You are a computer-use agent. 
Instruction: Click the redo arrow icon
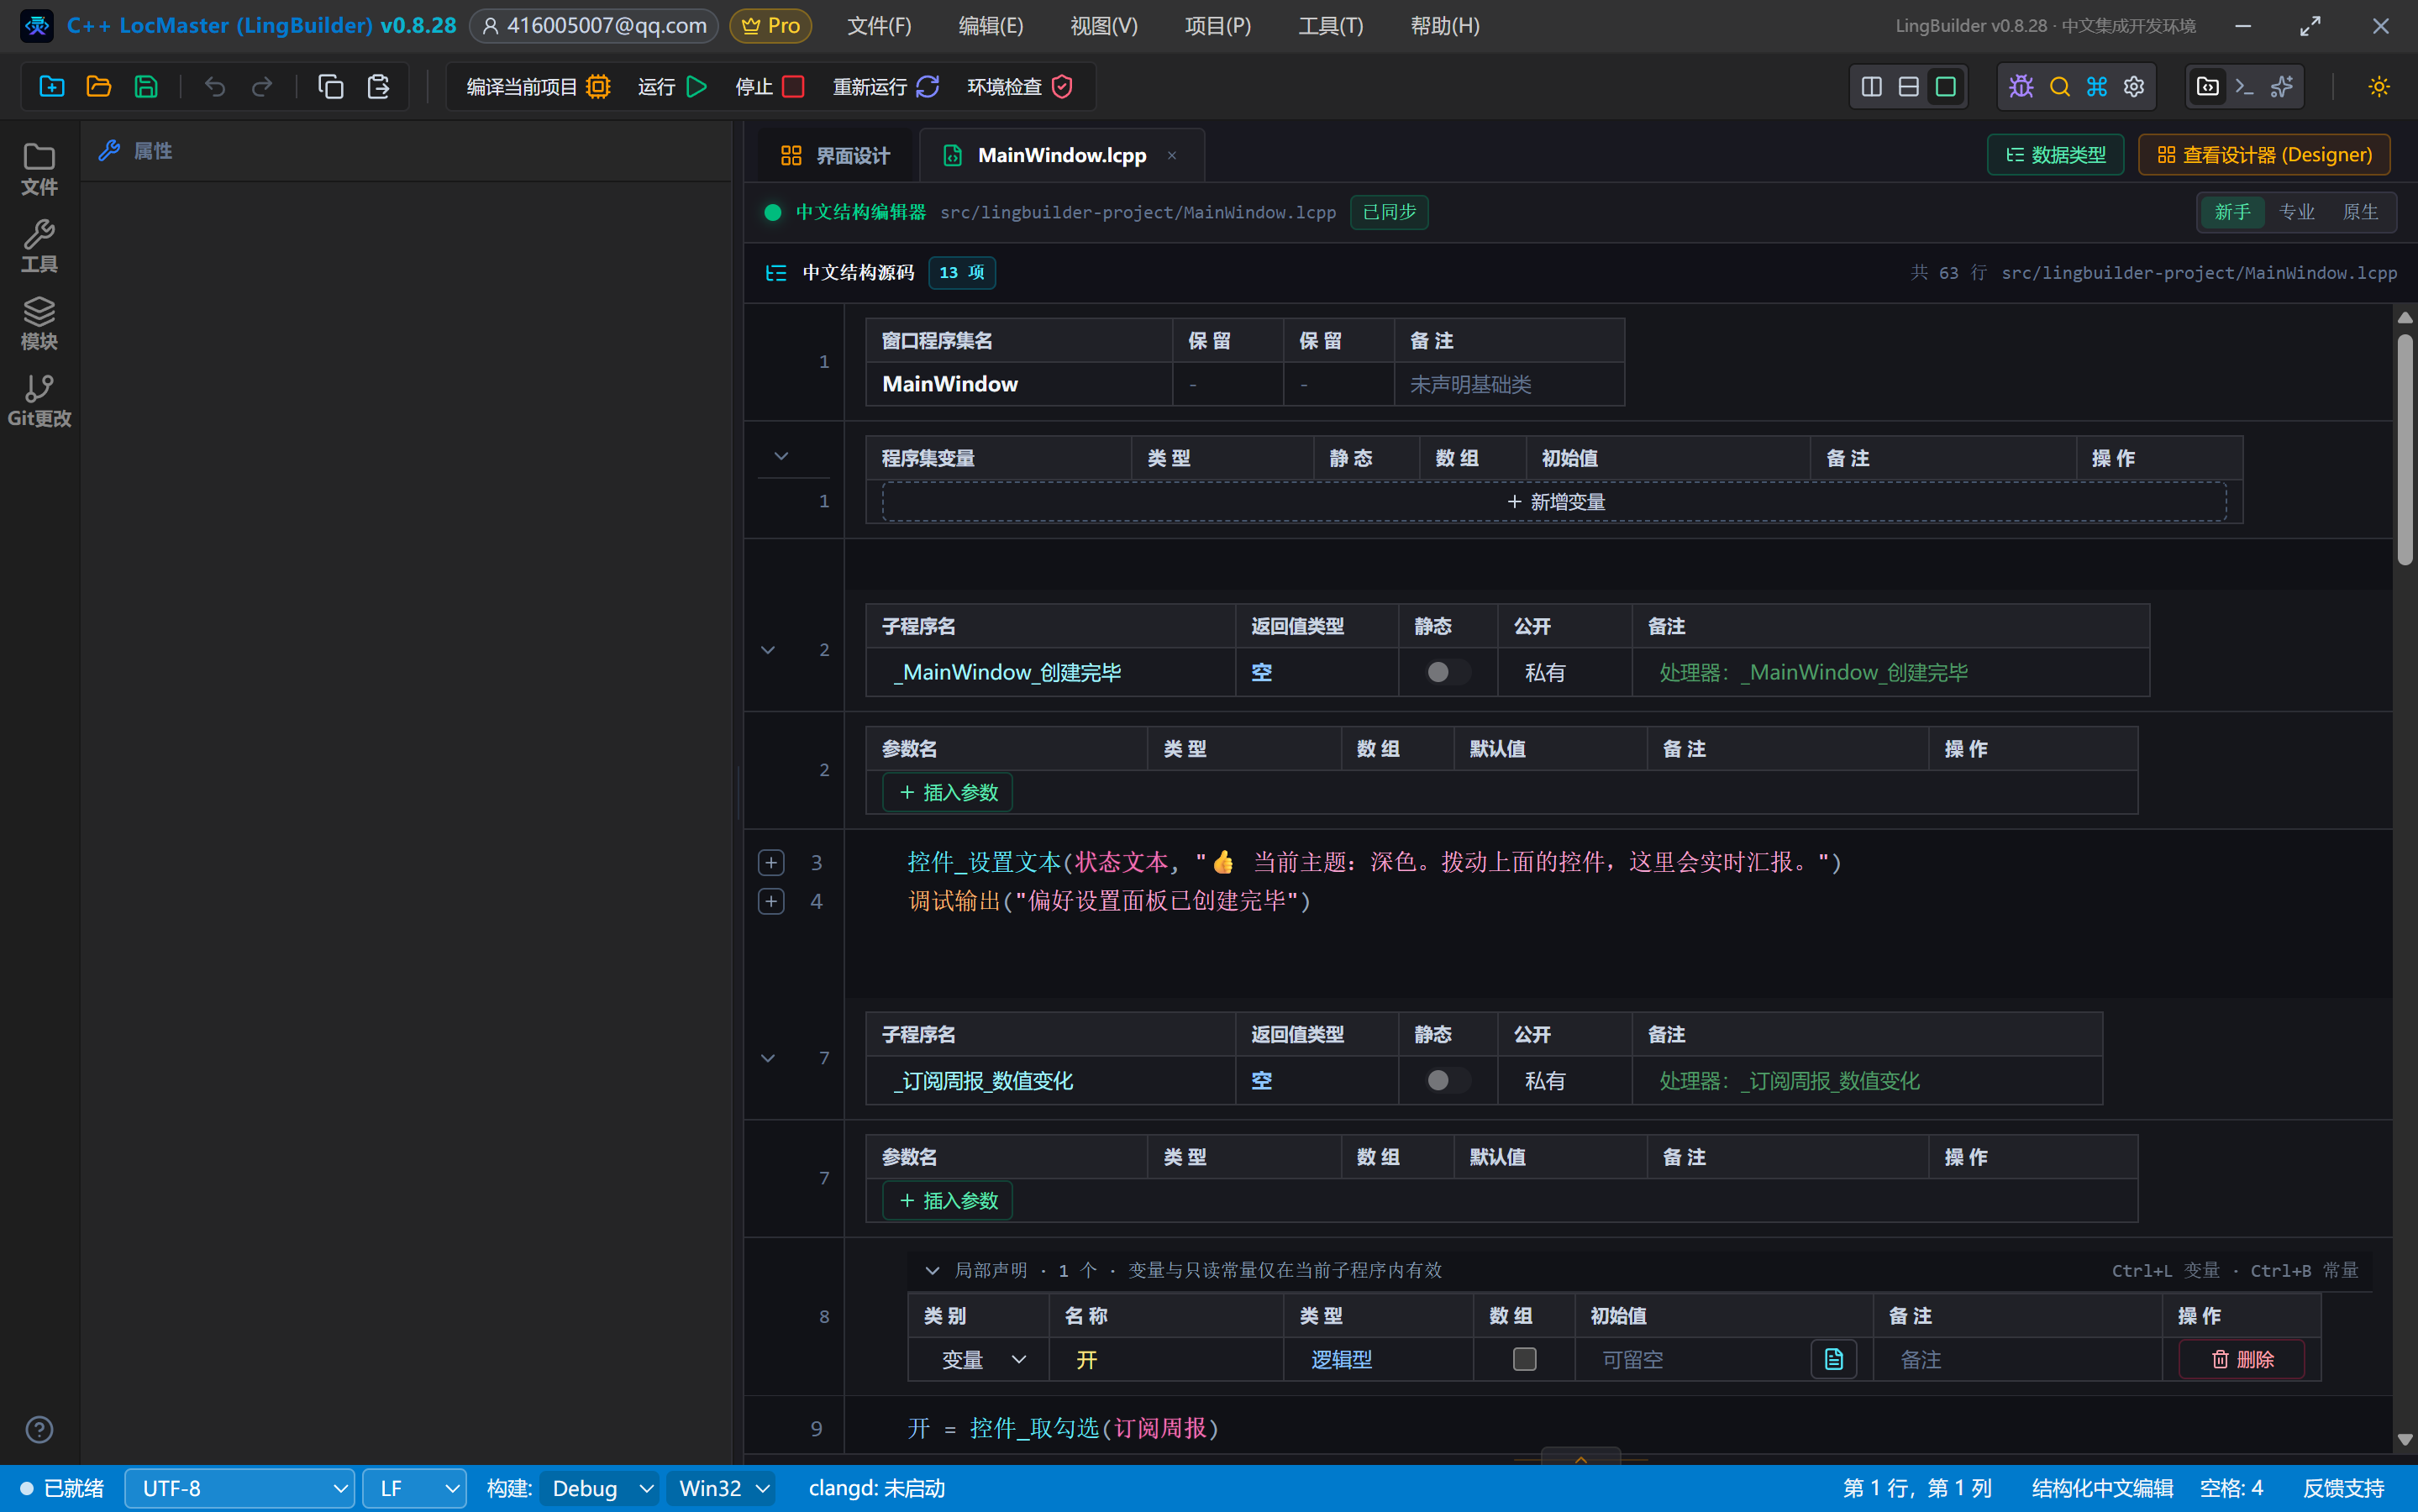click(x=262, y=87)
